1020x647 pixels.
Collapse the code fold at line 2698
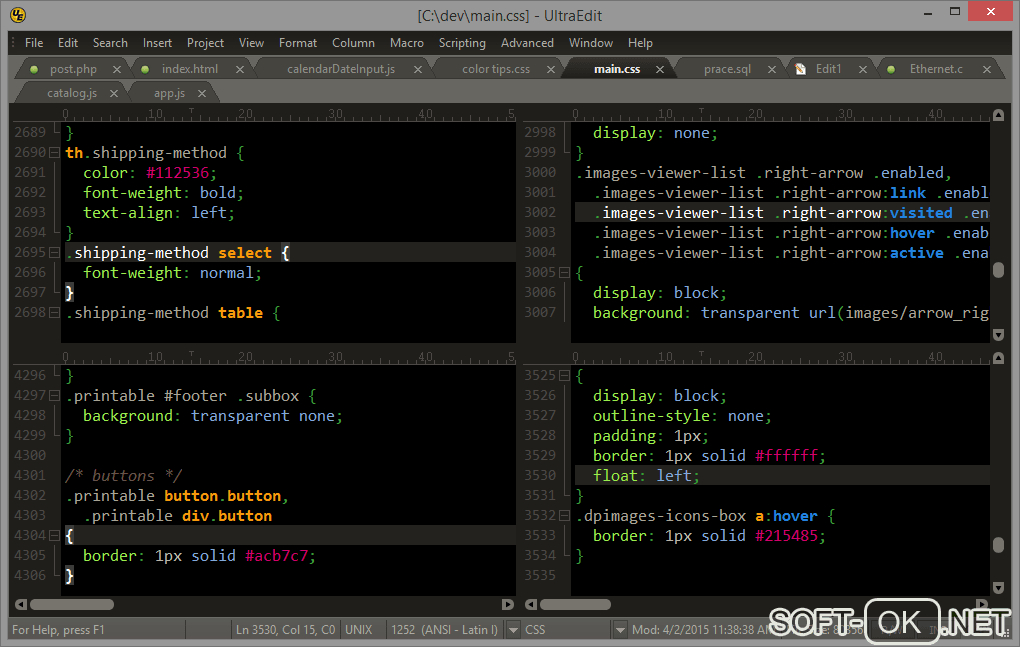[x=54, y=313]
